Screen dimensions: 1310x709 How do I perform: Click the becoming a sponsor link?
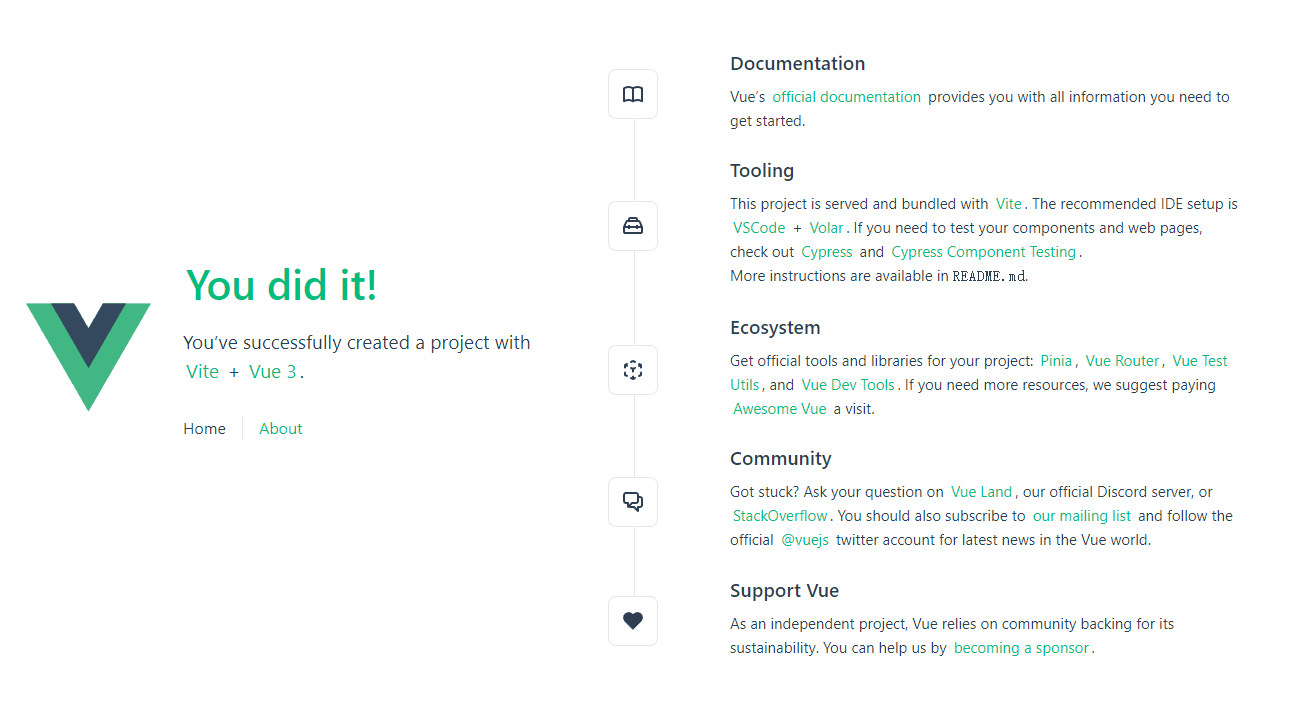pos(1021,648)
